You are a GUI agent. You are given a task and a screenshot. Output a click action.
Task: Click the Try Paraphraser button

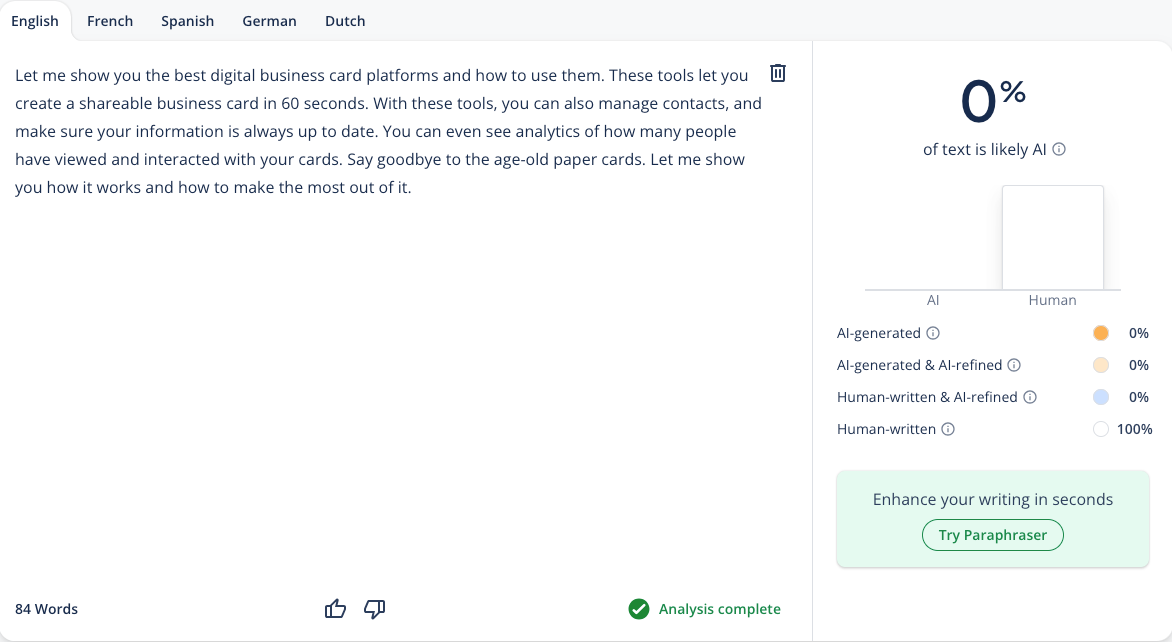tap(993, 535)
